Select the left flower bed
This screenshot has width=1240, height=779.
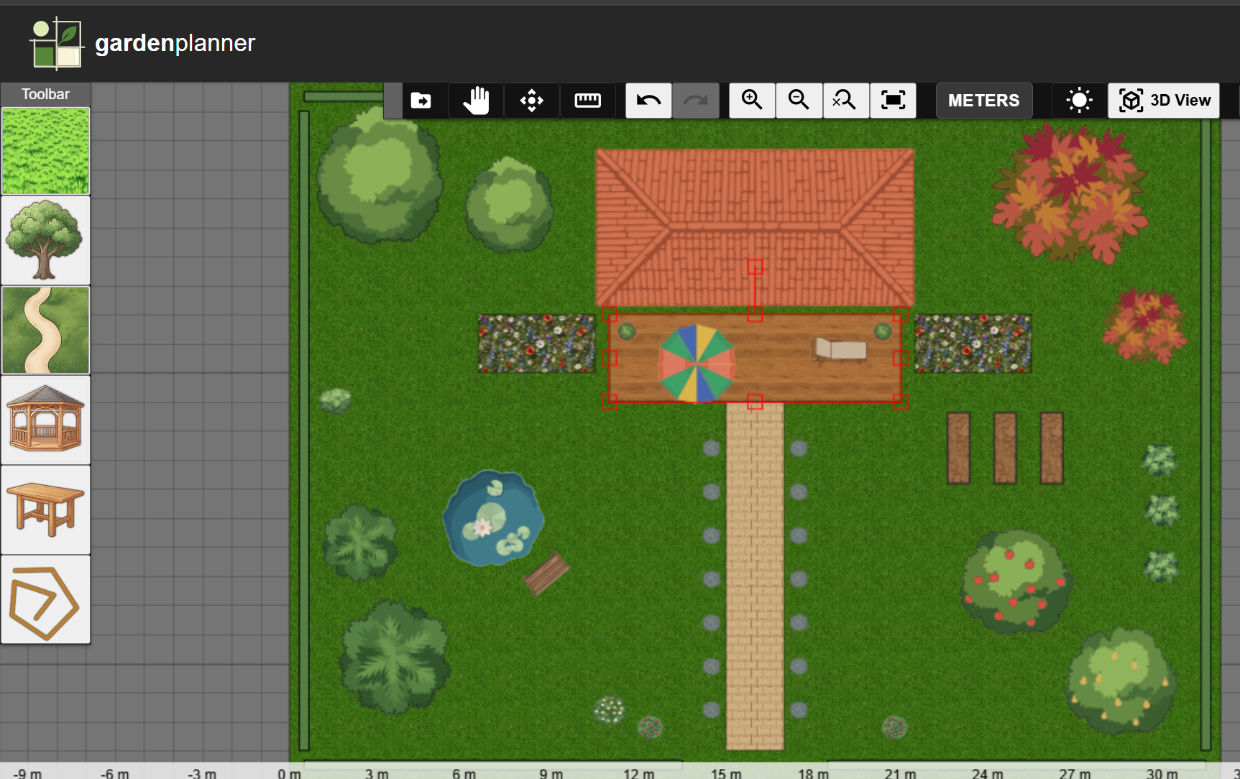click(x=537, y=344)
